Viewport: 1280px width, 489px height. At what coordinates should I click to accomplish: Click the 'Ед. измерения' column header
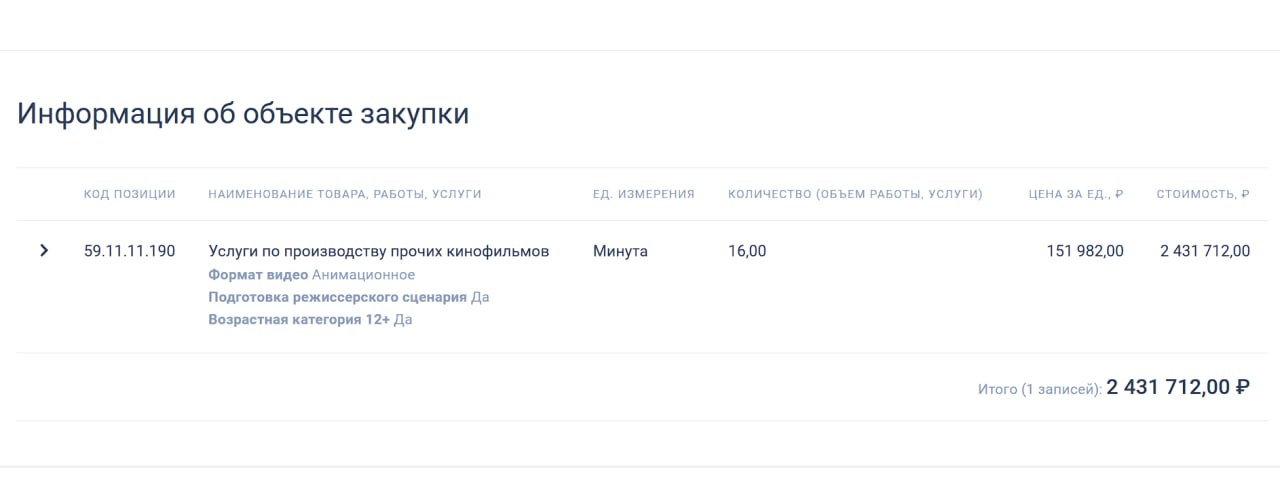click(644, 194)
